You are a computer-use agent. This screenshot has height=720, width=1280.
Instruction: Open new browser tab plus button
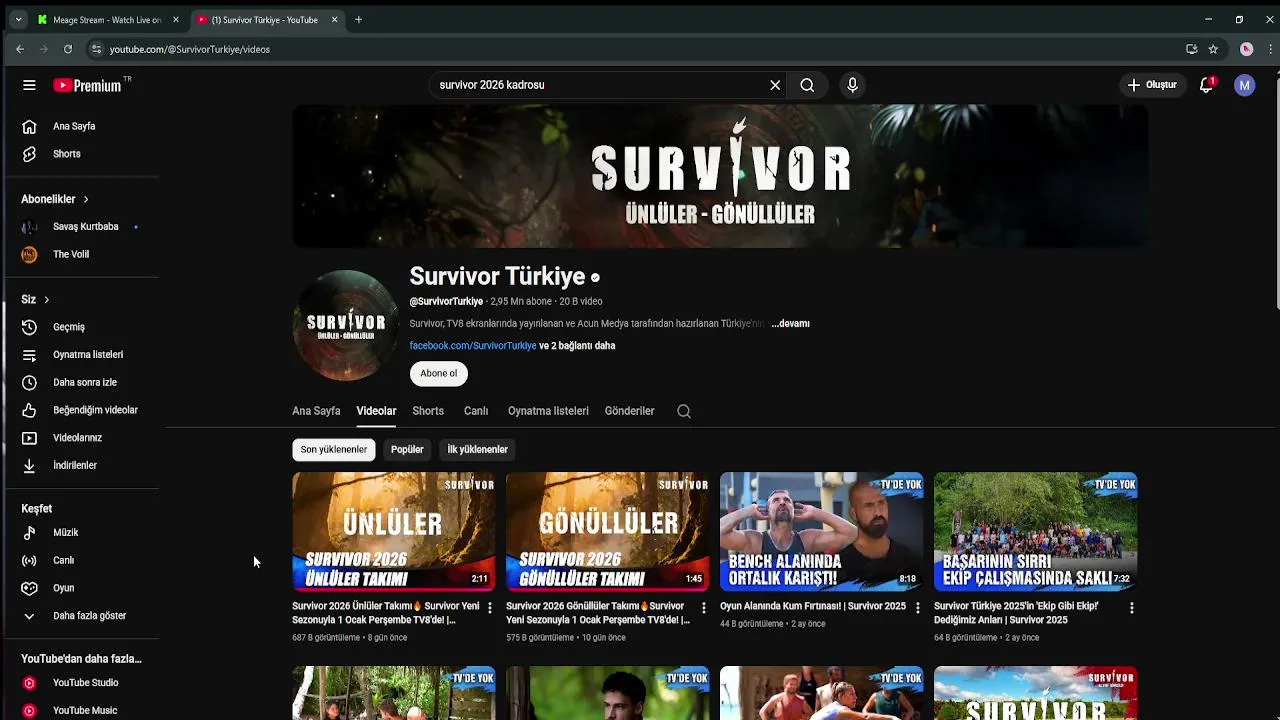click(358, 19)
